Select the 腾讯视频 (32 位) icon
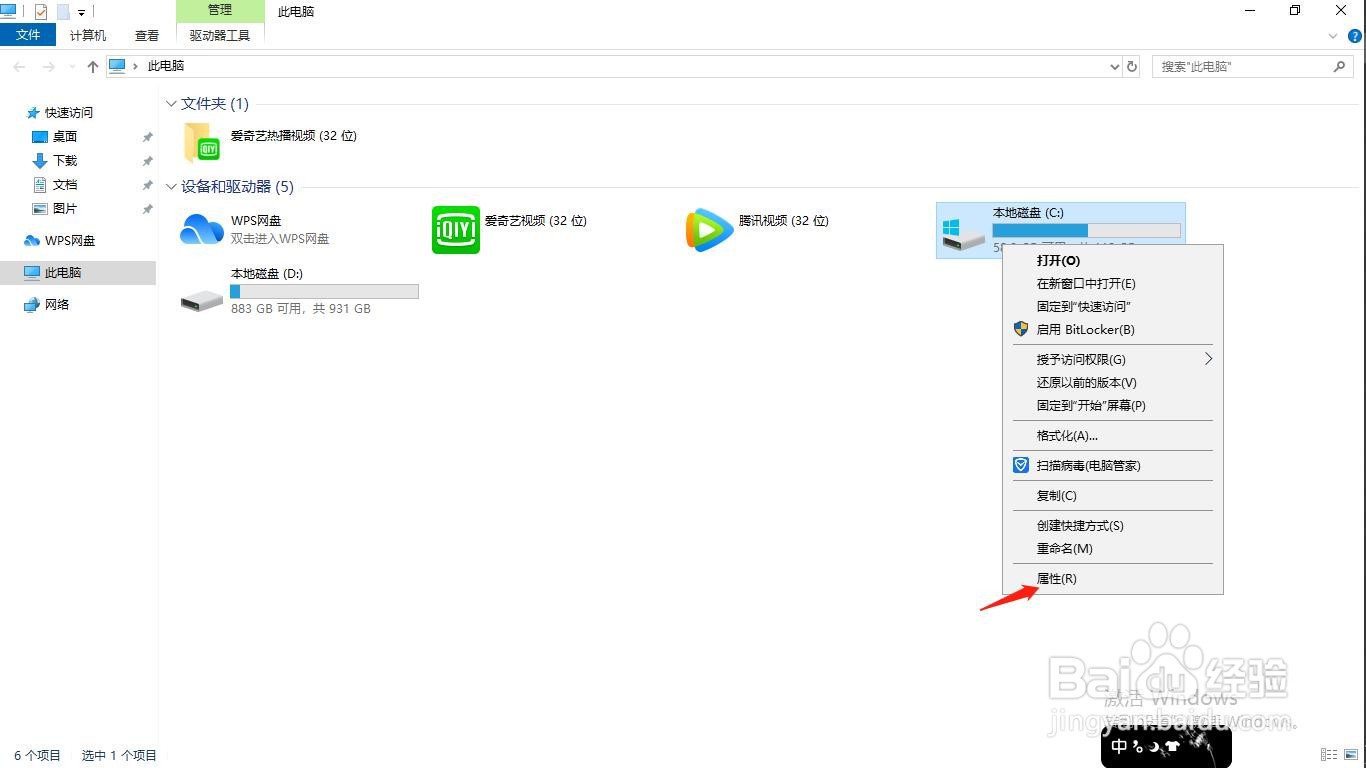 point(709,230)
